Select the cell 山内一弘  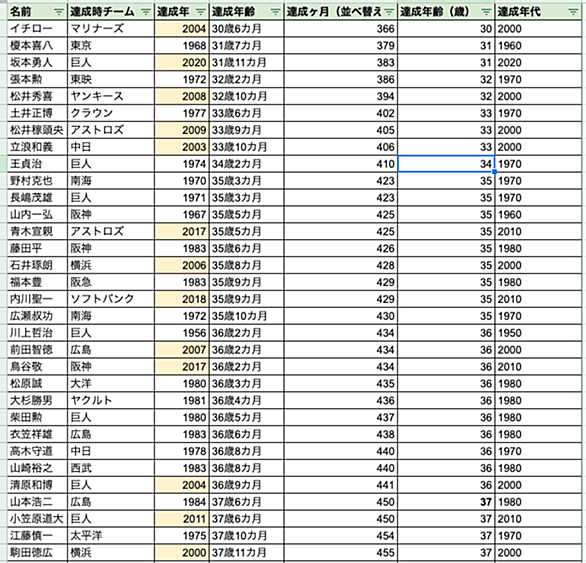click(x=37, y=215)
